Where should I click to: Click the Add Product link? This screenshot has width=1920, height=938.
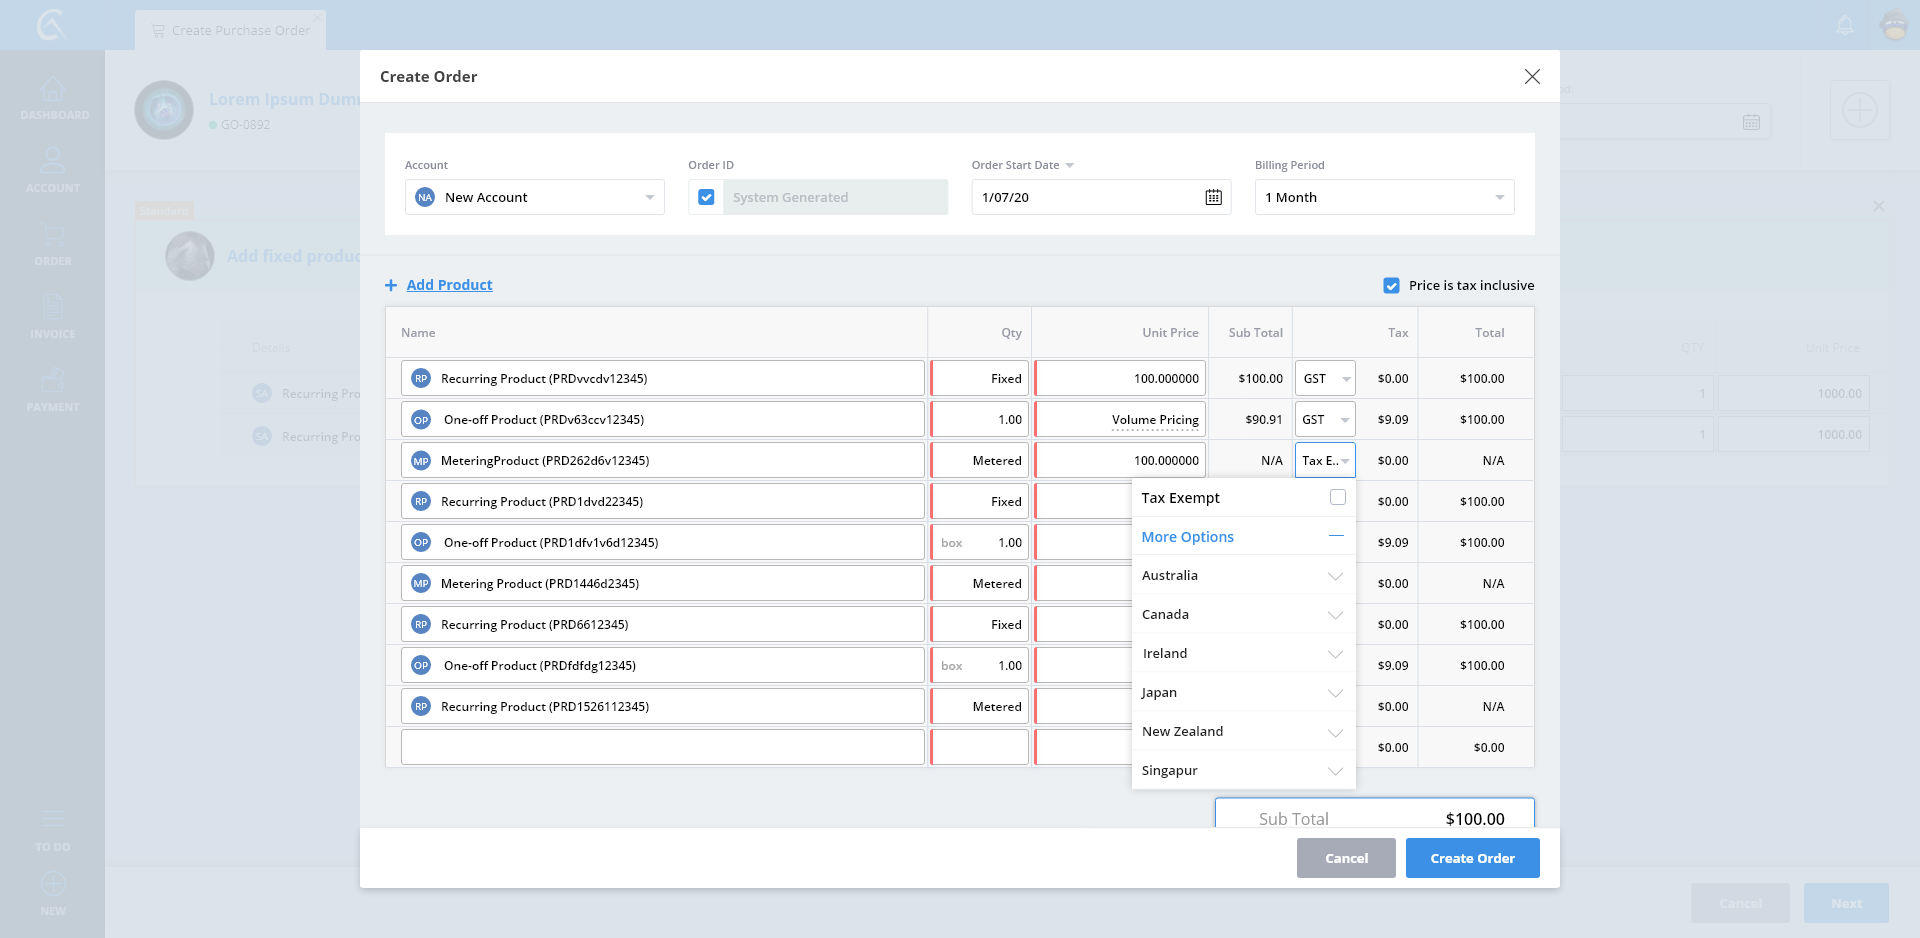449,285
